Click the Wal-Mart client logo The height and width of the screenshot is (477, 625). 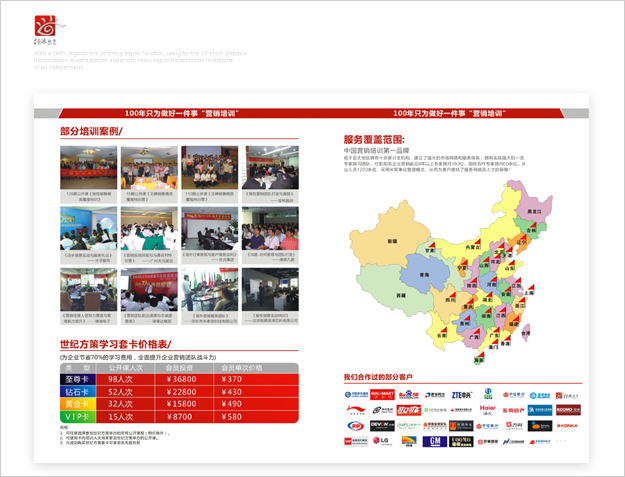point(382,394)
